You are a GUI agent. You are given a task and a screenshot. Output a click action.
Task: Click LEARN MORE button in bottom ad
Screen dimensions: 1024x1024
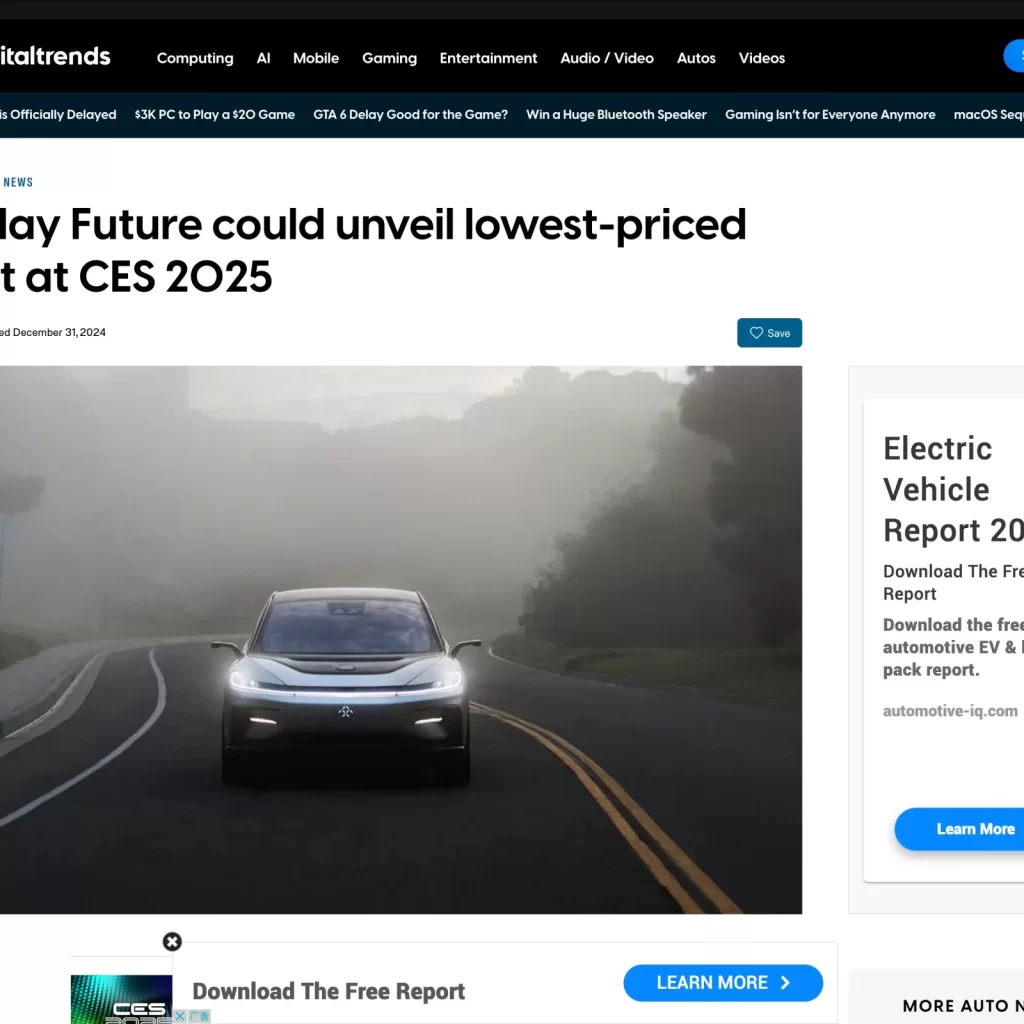pyautogui.click(x=723, y=982)
